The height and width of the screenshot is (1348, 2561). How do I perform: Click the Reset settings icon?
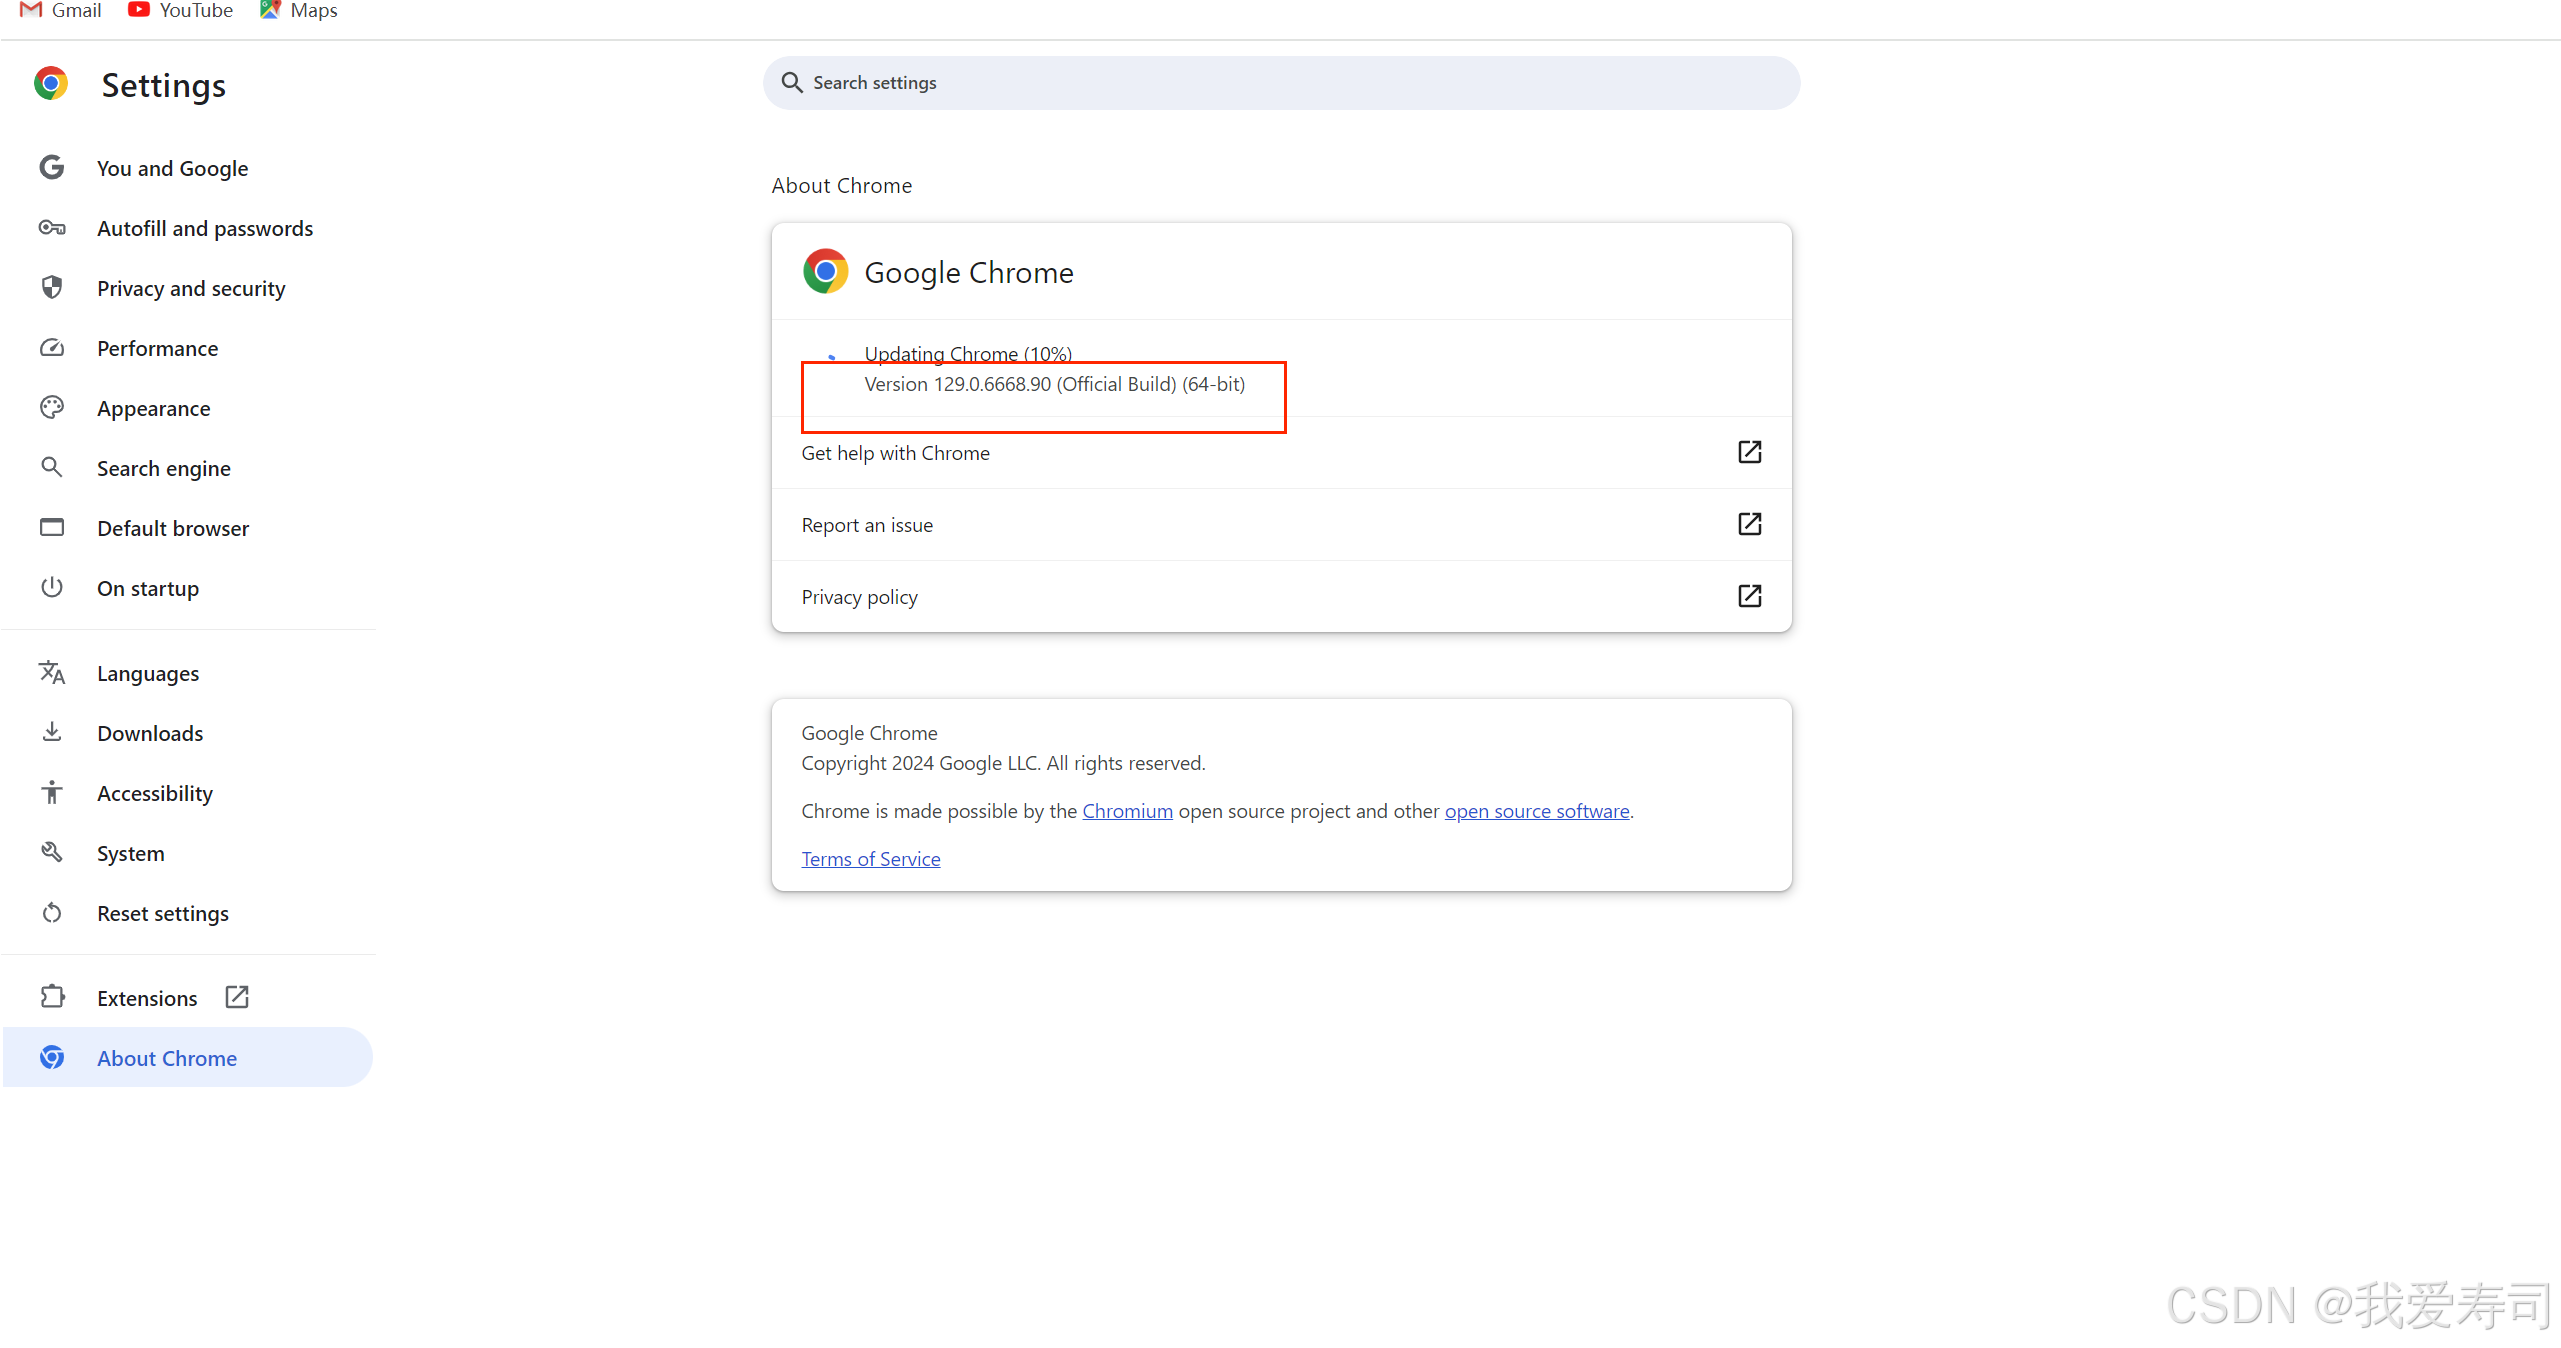pyautogui.click(x=52, y=913)
